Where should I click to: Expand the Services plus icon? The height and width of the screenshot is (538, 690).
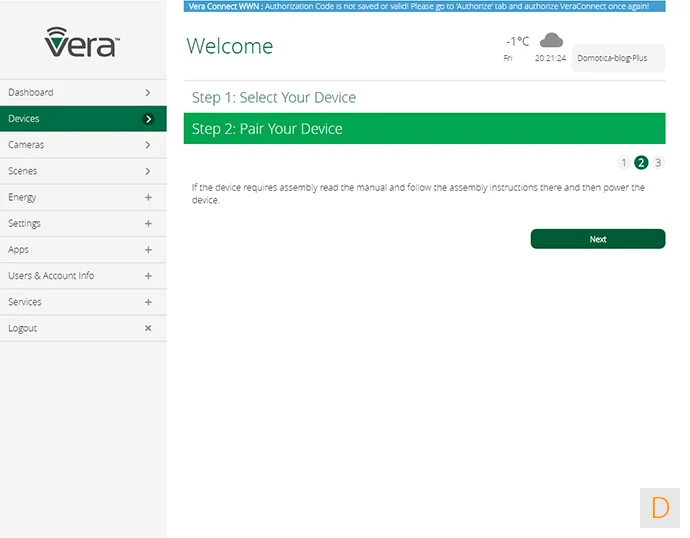[148, 302]
